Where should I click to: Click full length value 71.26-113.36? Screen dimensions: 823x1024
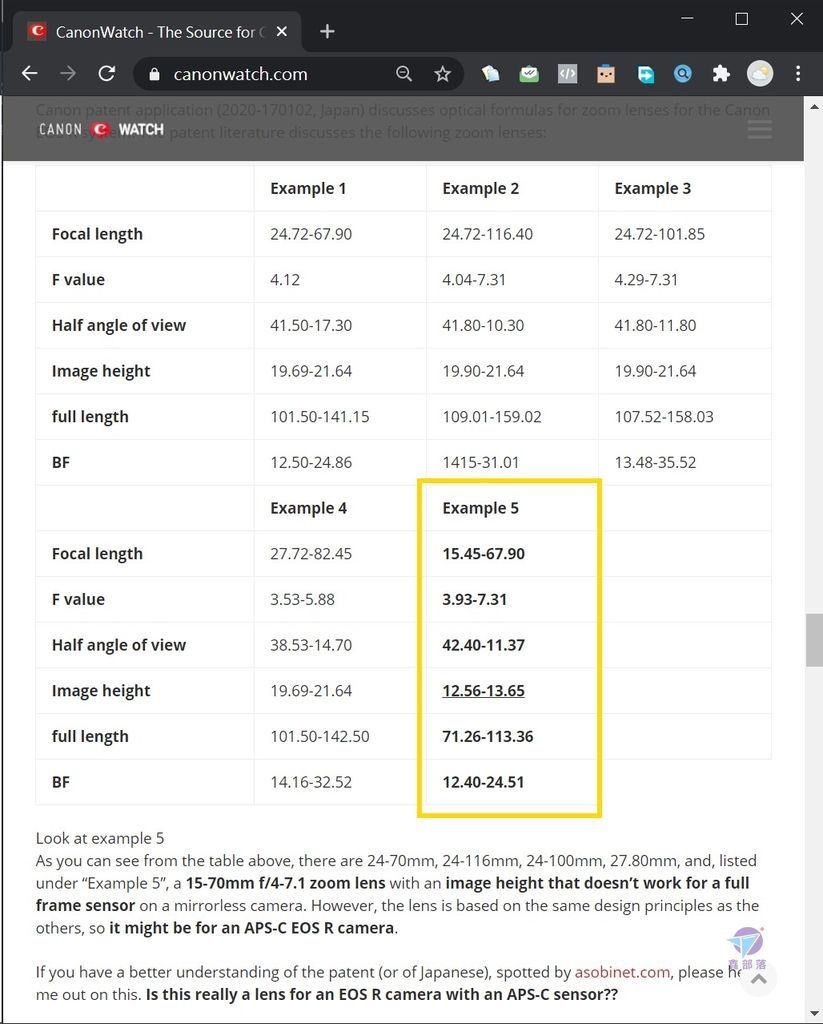pyautogui.click(x=488, y=737)
